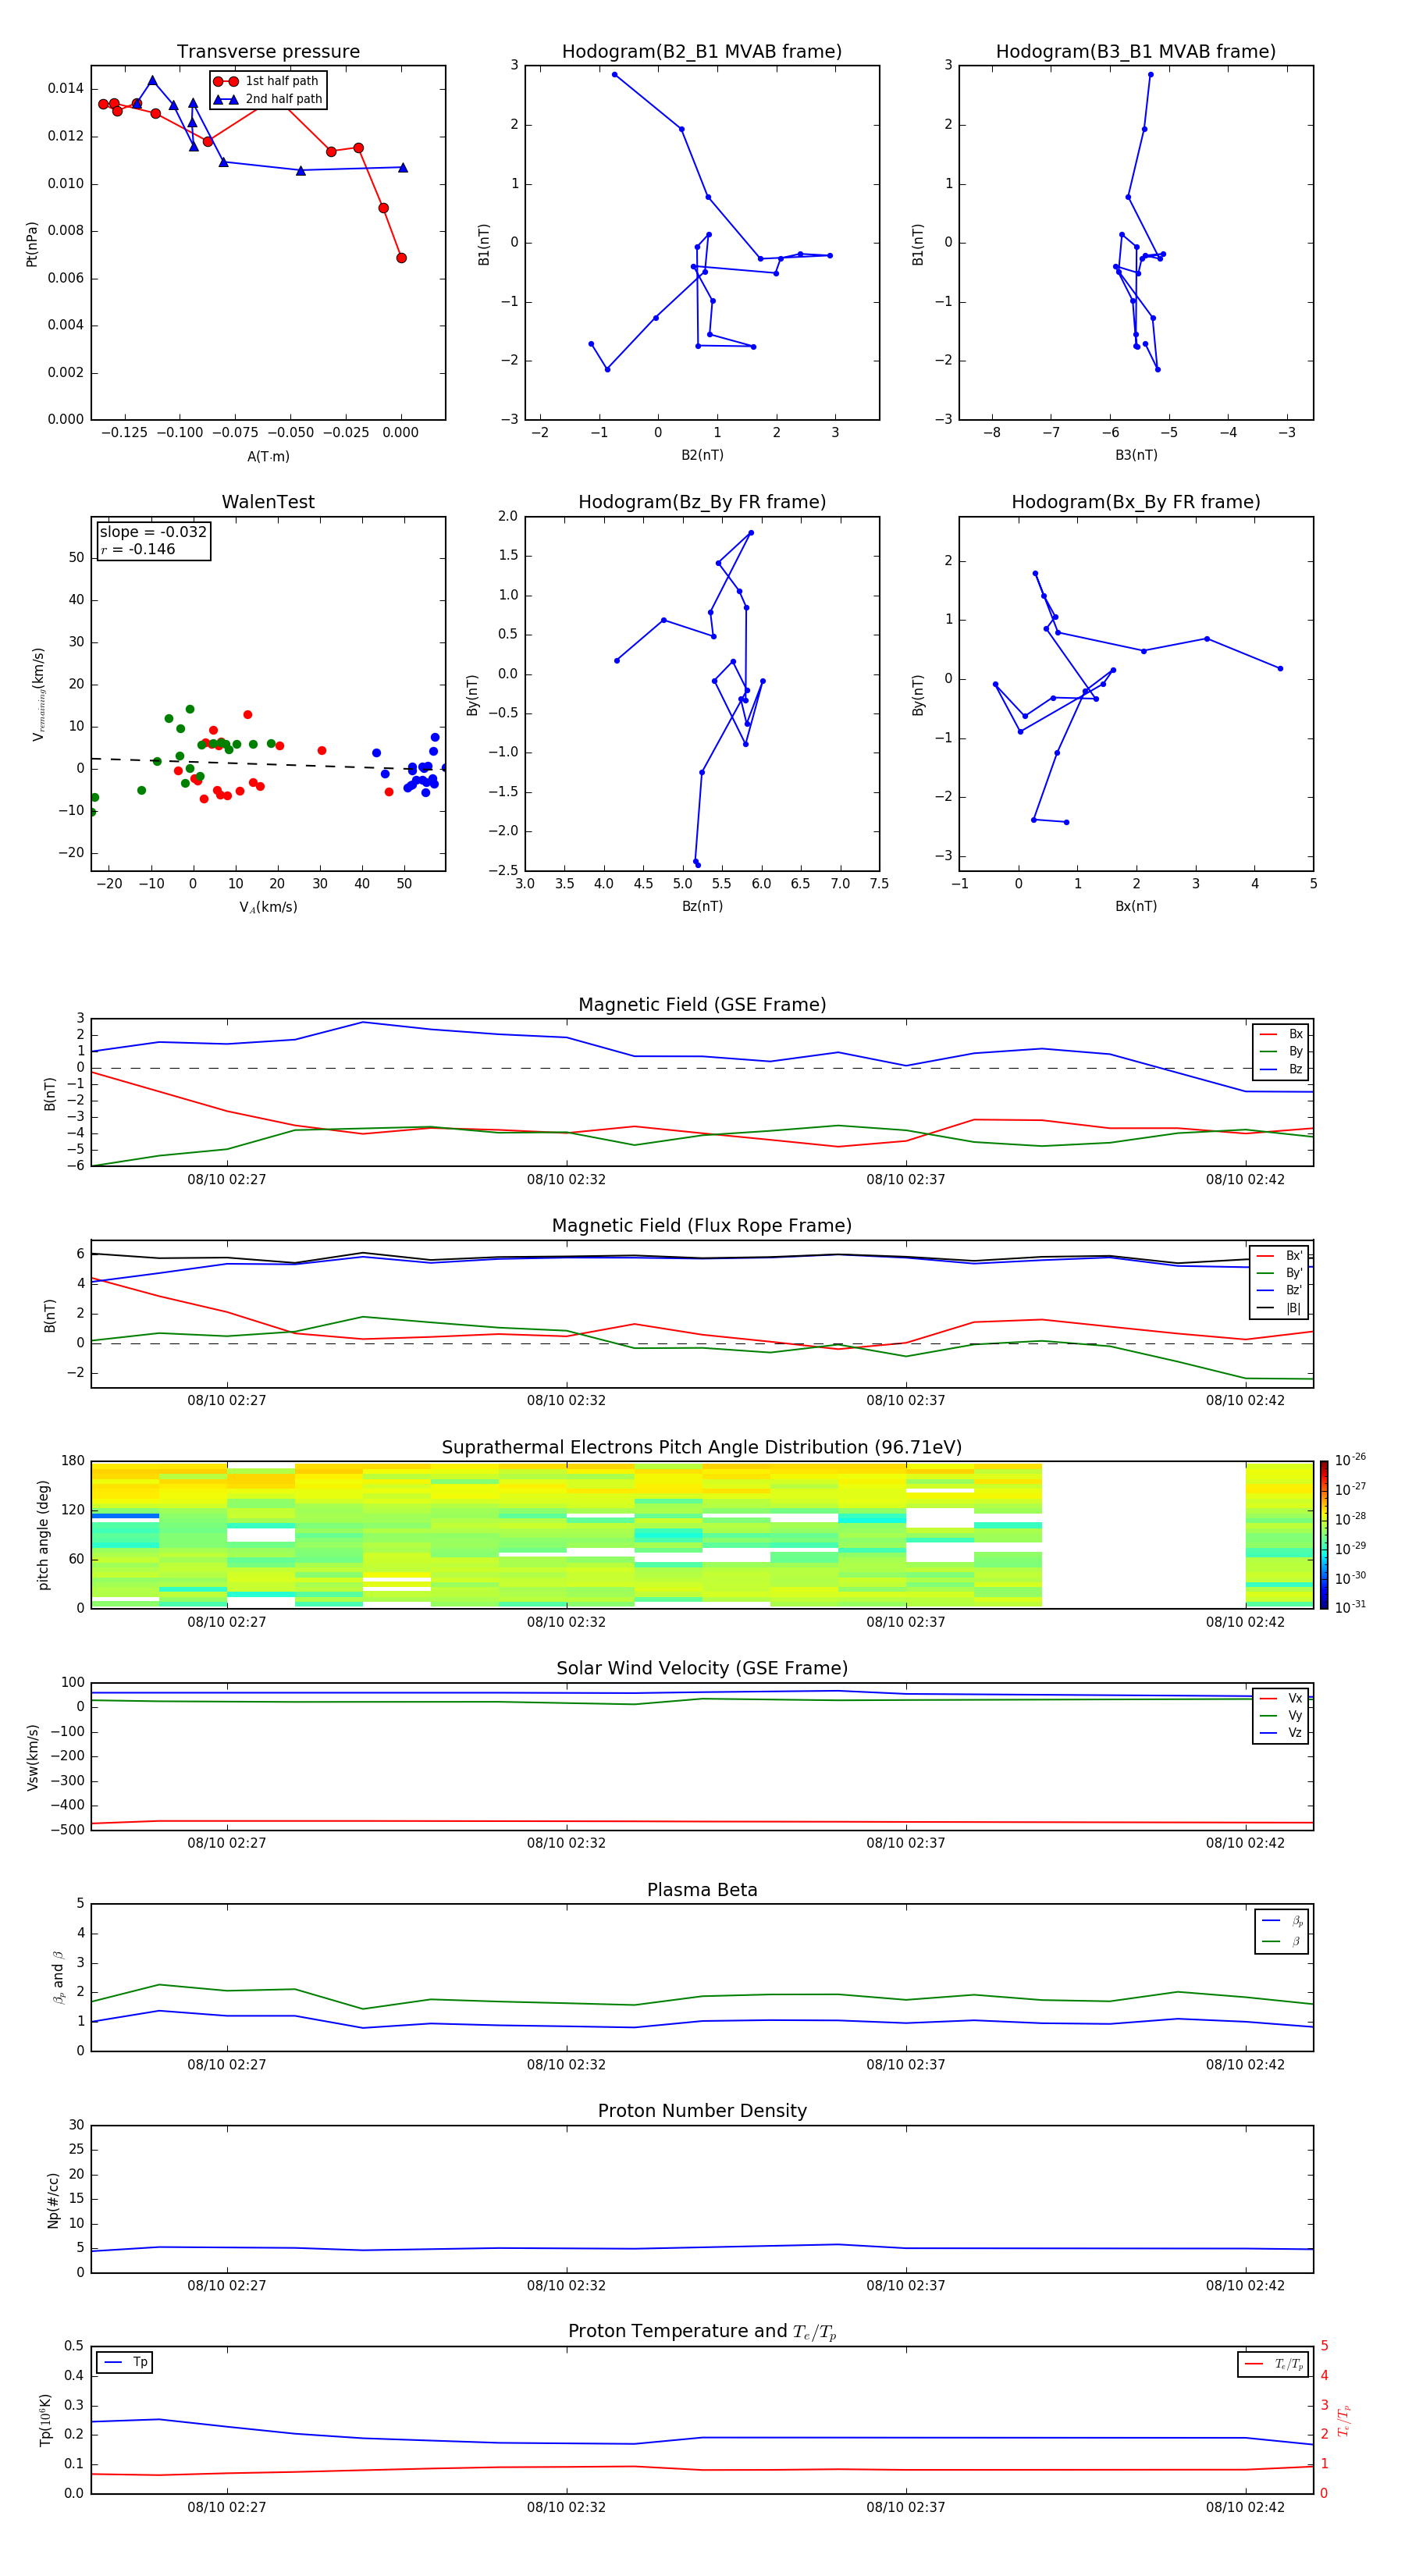Click 'B2(nT)' x-axis label
The width and height of the screenshot is (1405, 2576).
pos(702,455)
